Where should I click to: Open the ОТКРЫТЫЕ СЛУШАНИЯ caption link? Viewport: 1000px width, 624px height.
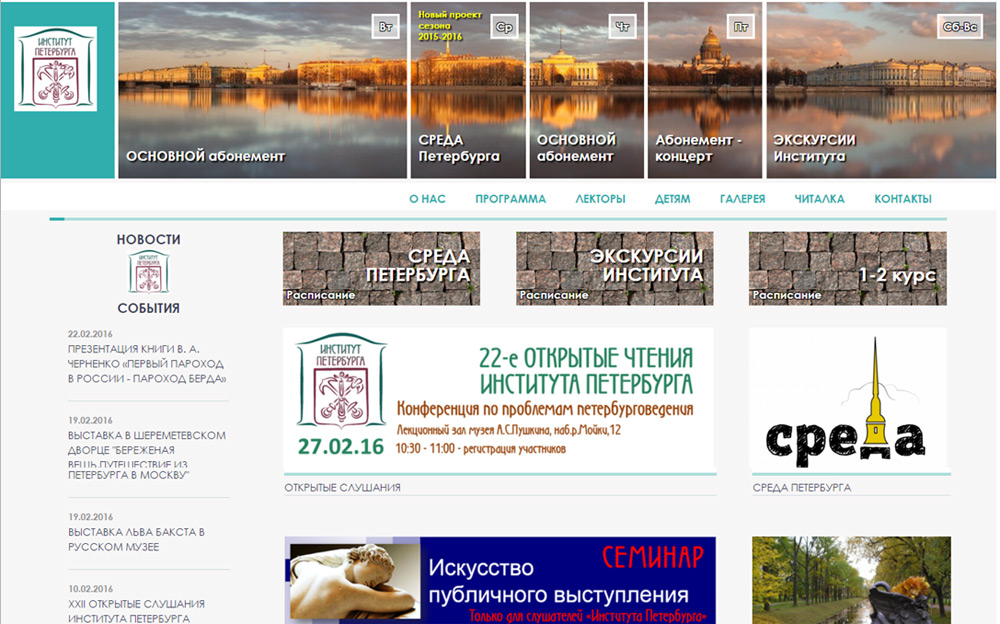point(342,487)
